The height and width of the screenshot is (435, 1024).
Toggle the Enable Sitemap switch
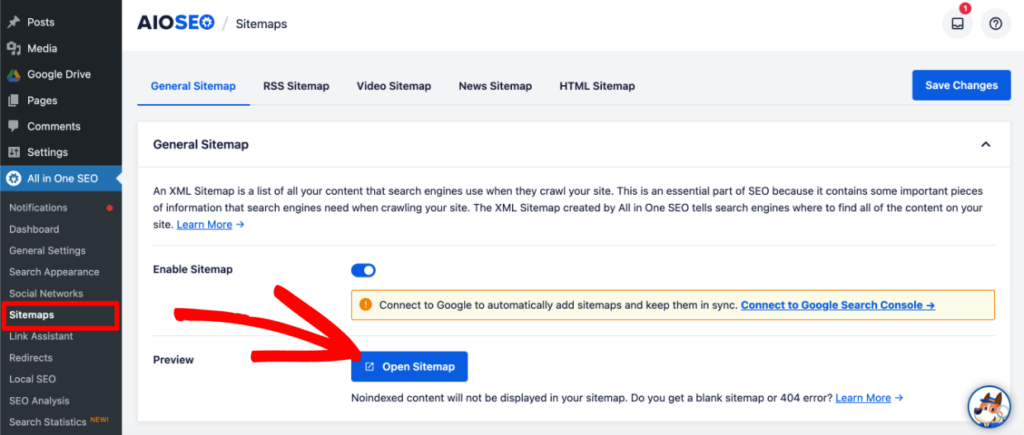(363, 270)
